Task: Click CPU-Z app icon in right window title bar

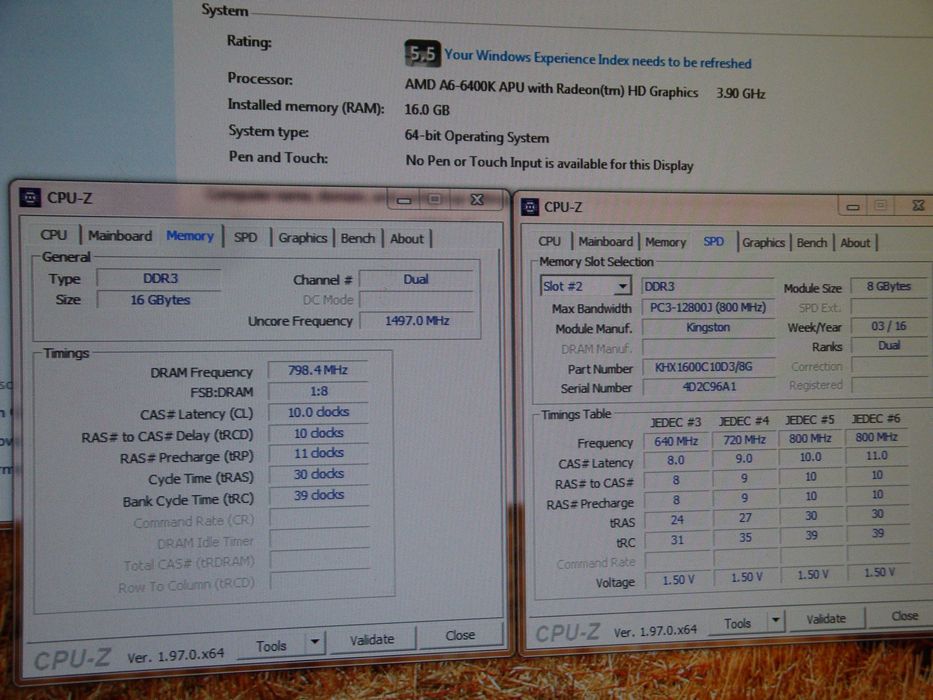Action: point(530,207)
